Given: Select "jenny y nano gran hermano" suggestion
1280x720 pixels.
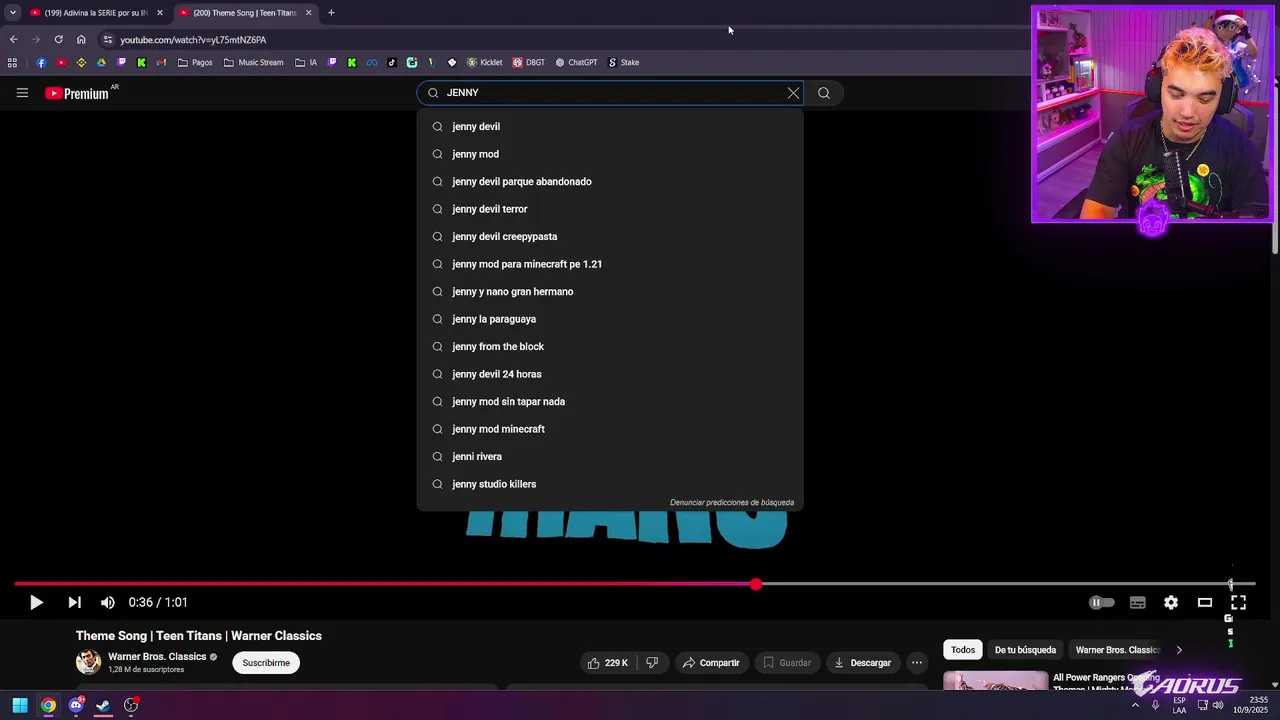Looking at the screenshot, I should pyautogui.click(x=610, y=292).
